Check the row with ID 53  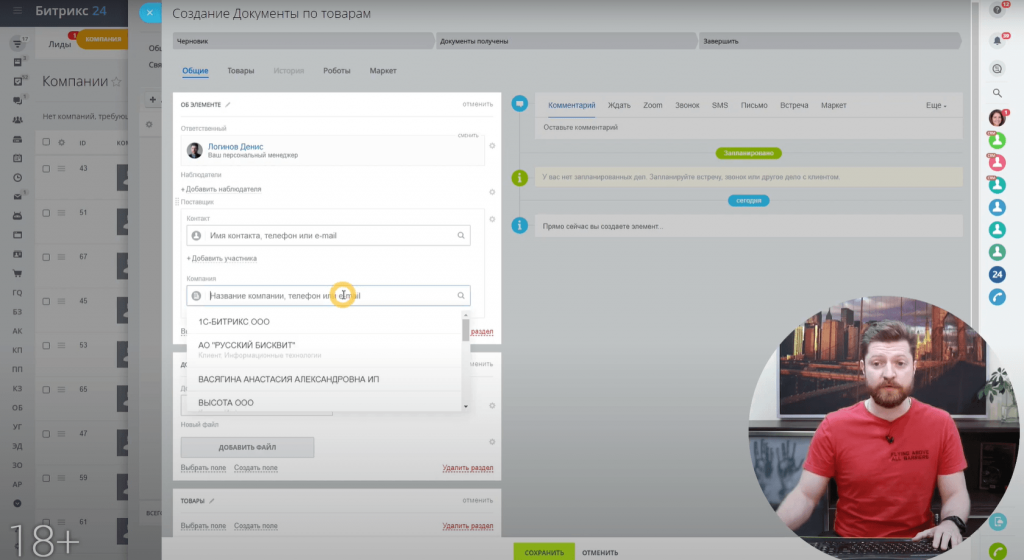coord(46,345)
